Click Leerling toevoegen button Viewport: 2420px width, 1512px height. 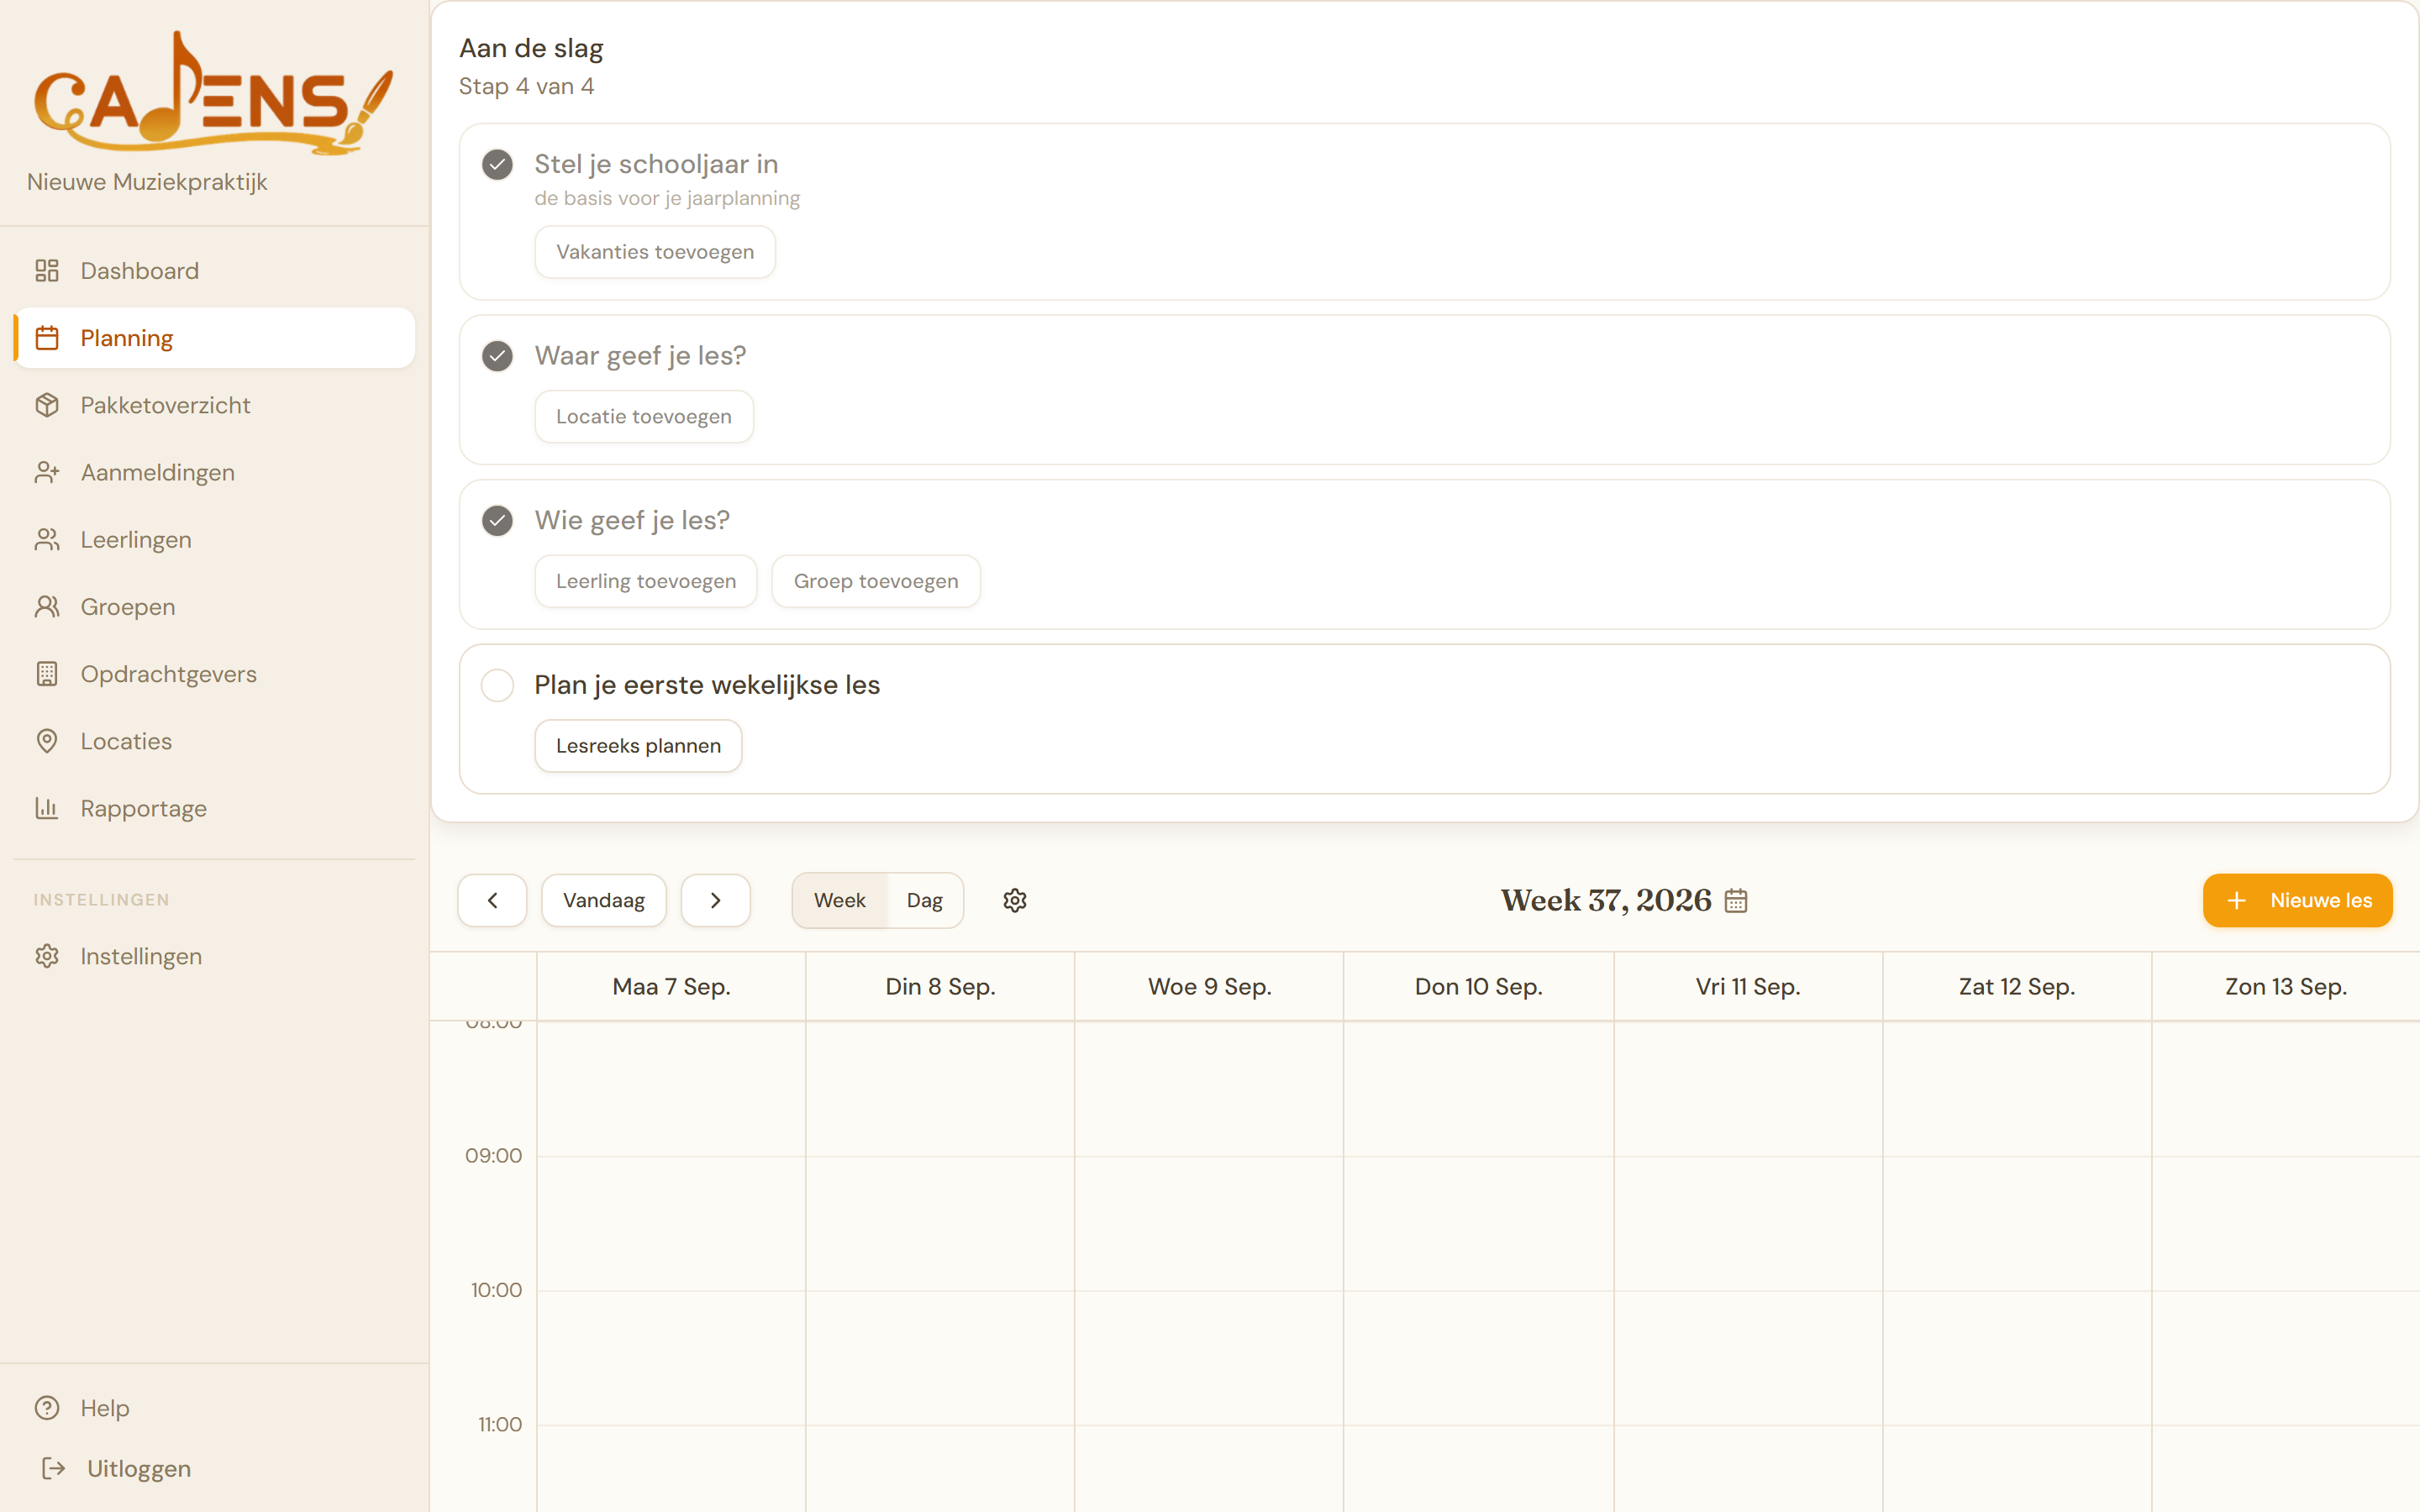pyautogui.click(x=646, y=581)
